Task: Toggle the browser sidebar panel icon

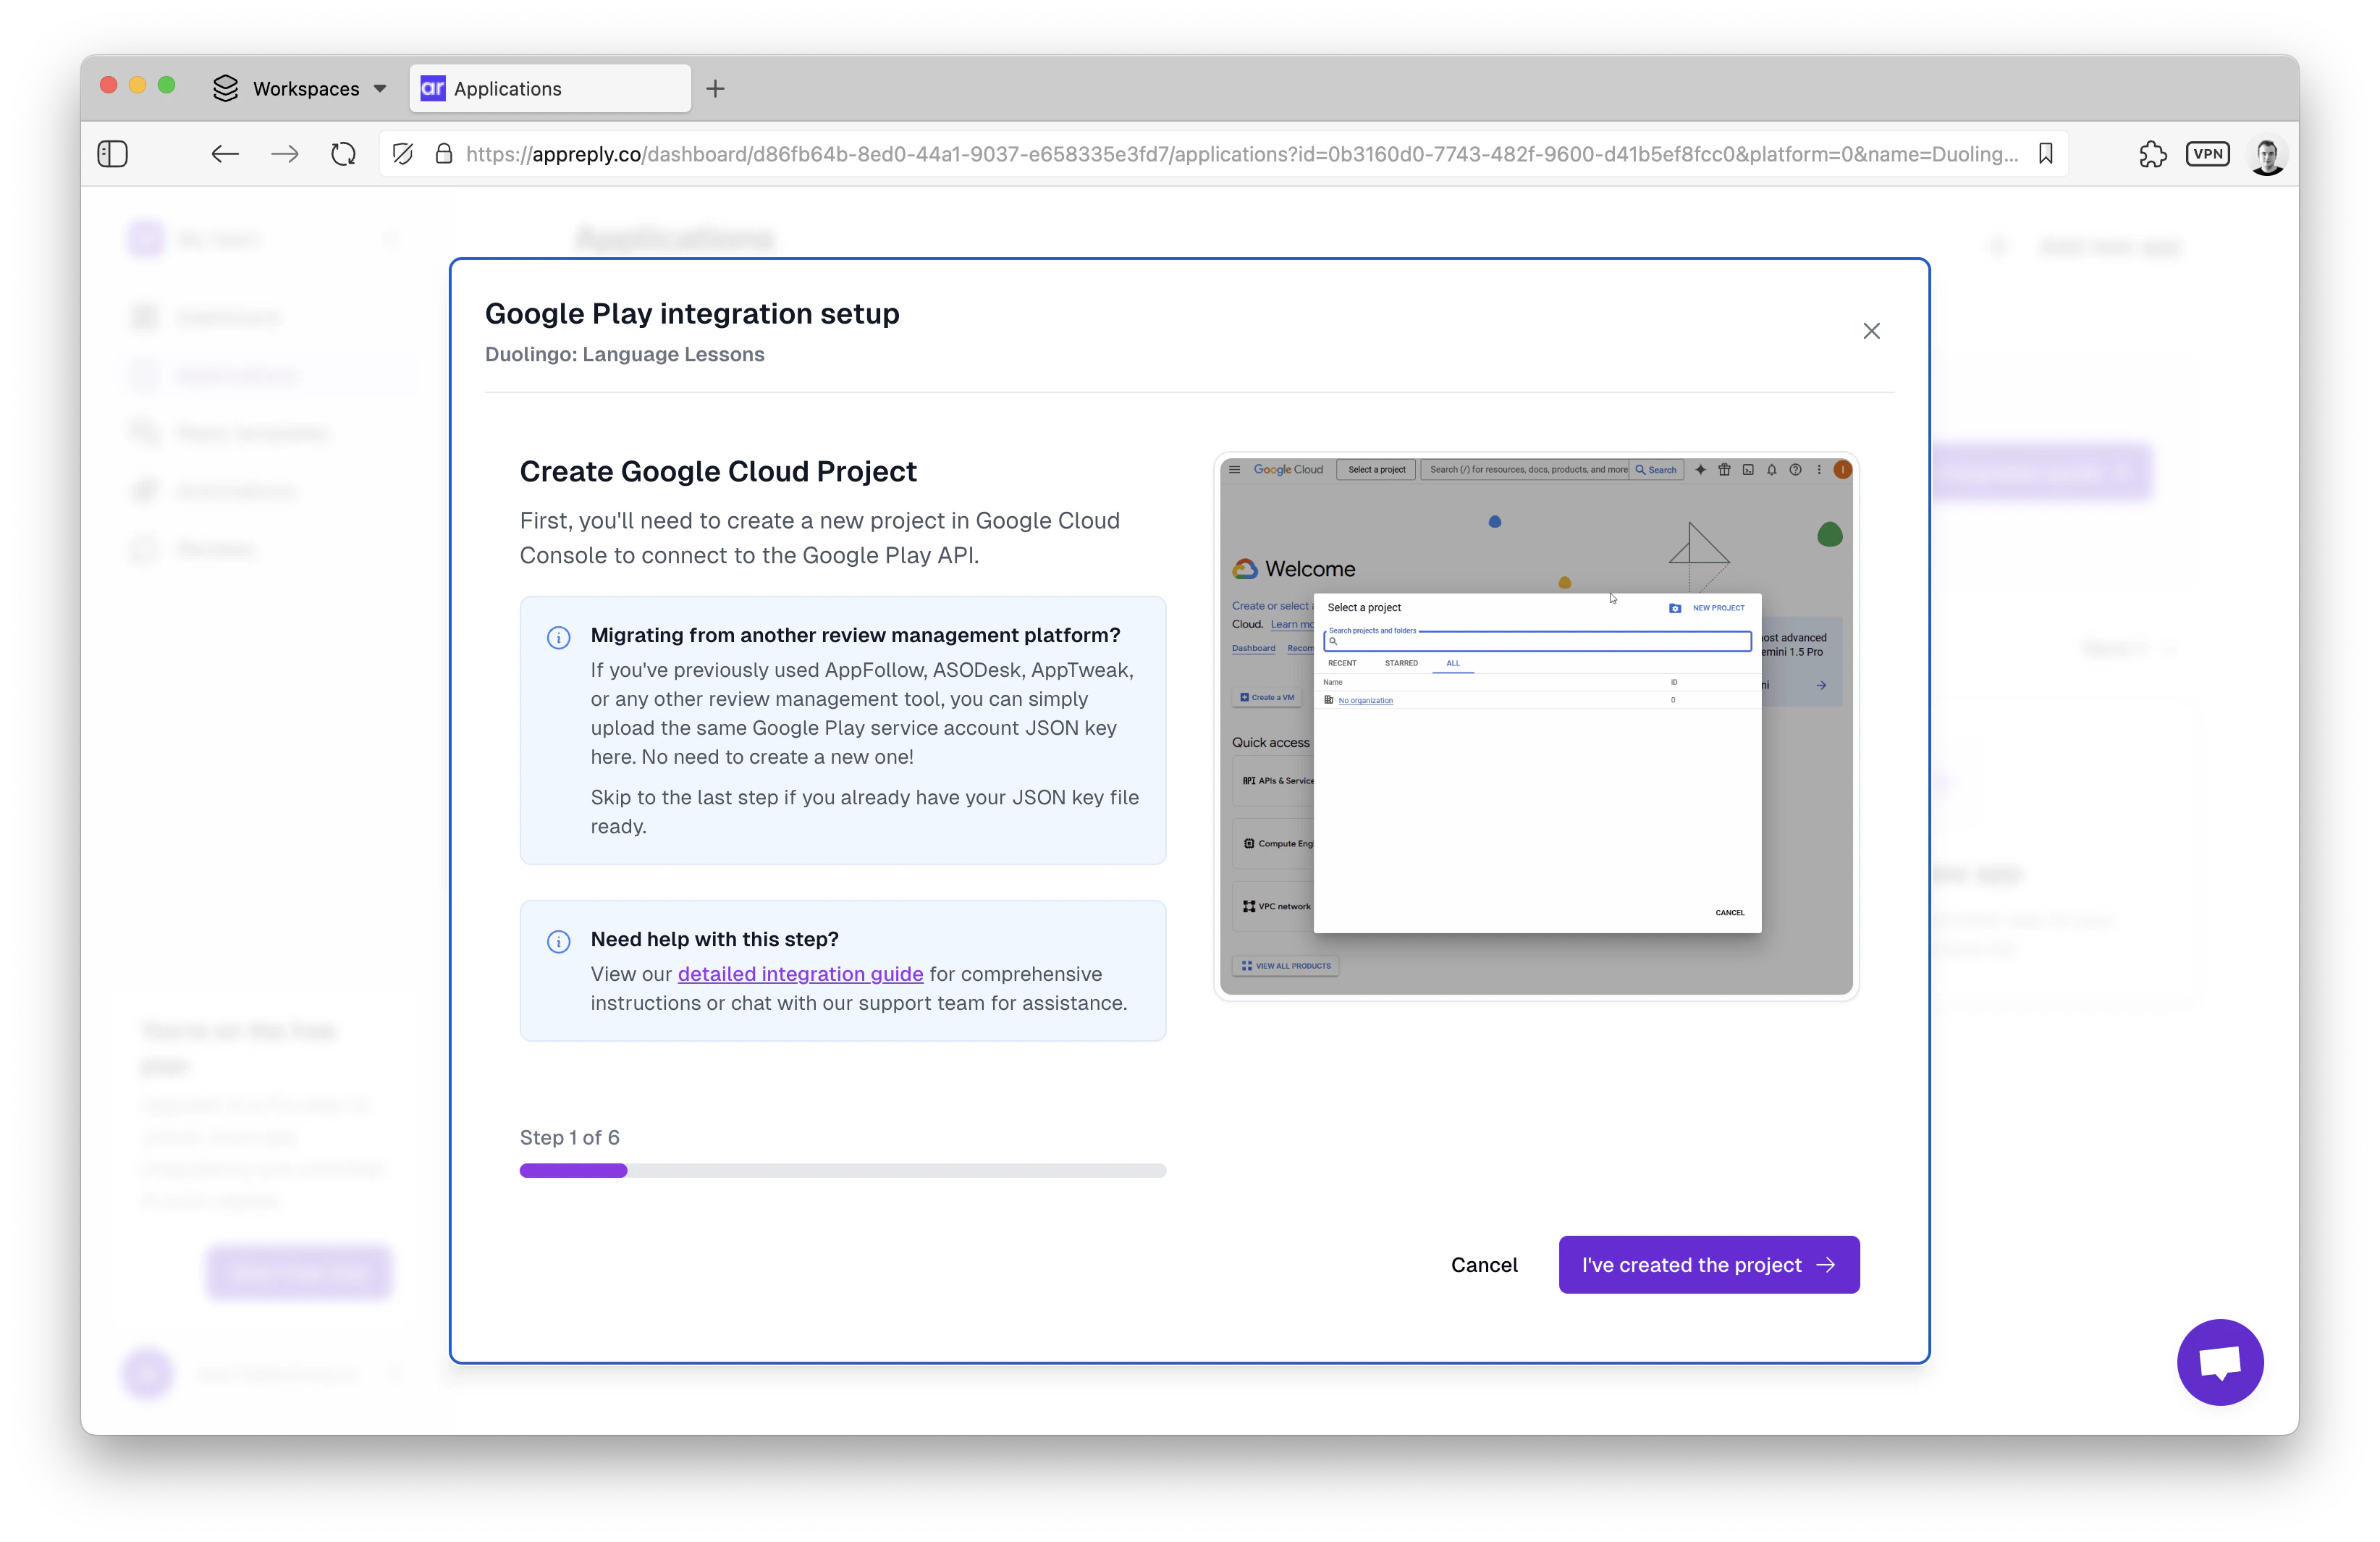Action: click(x=113, y=154)
